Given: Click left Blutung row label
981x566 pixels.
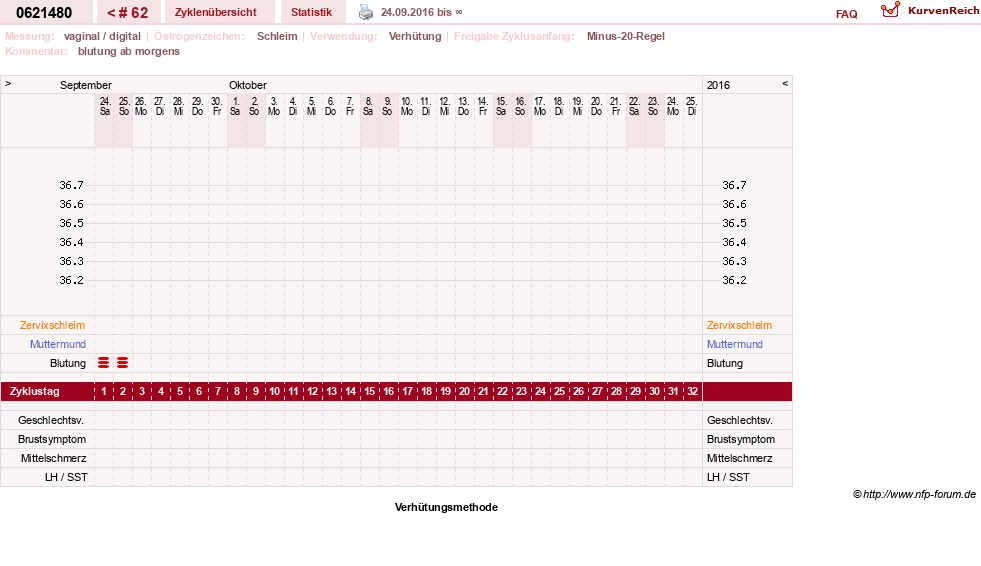Looking at the screenshot, I should [68, 363].
